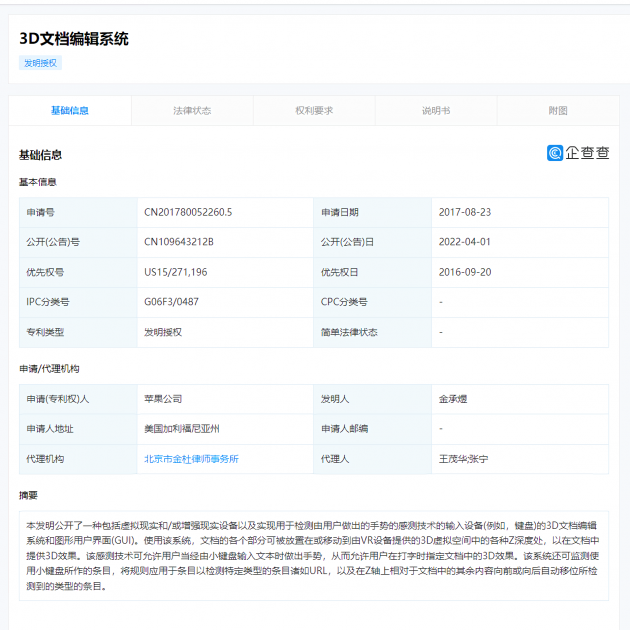This screenshot has width=630, height=630.
Task: Click the 发明人 label cell
Action: tap(372, 399)
